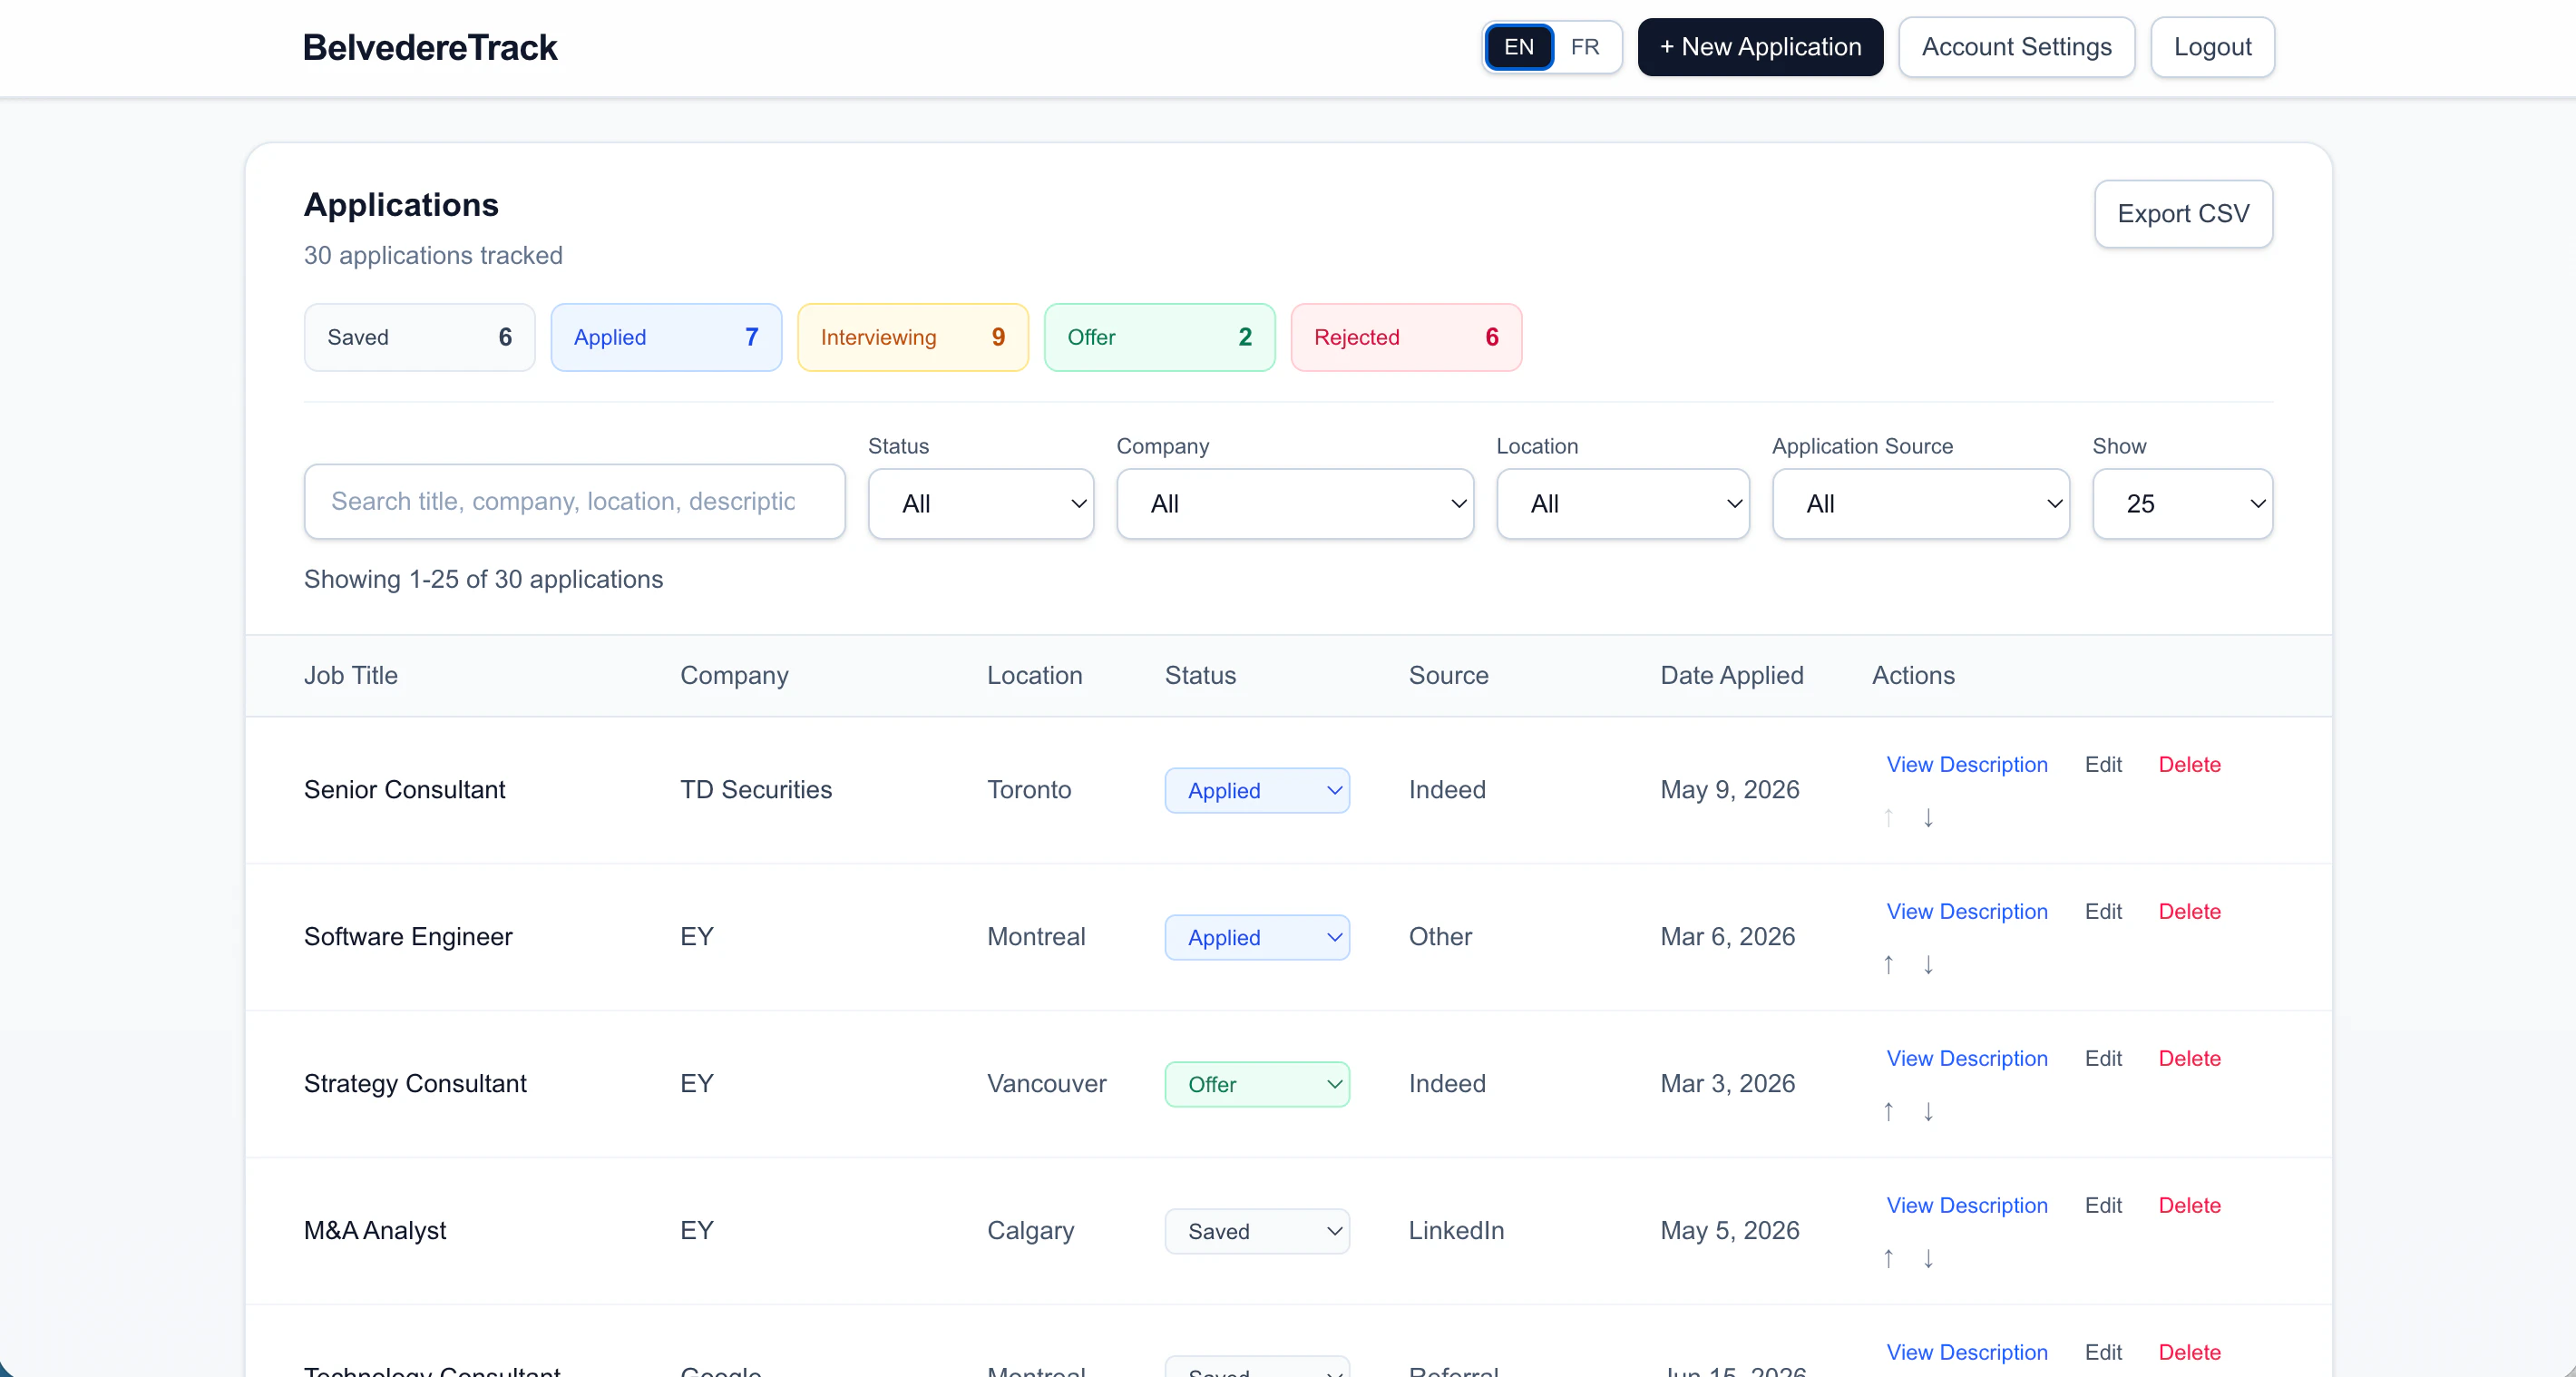Delete the Senior Consultant application
The image size is (2576, 1377).
[x=2189, y=765]
